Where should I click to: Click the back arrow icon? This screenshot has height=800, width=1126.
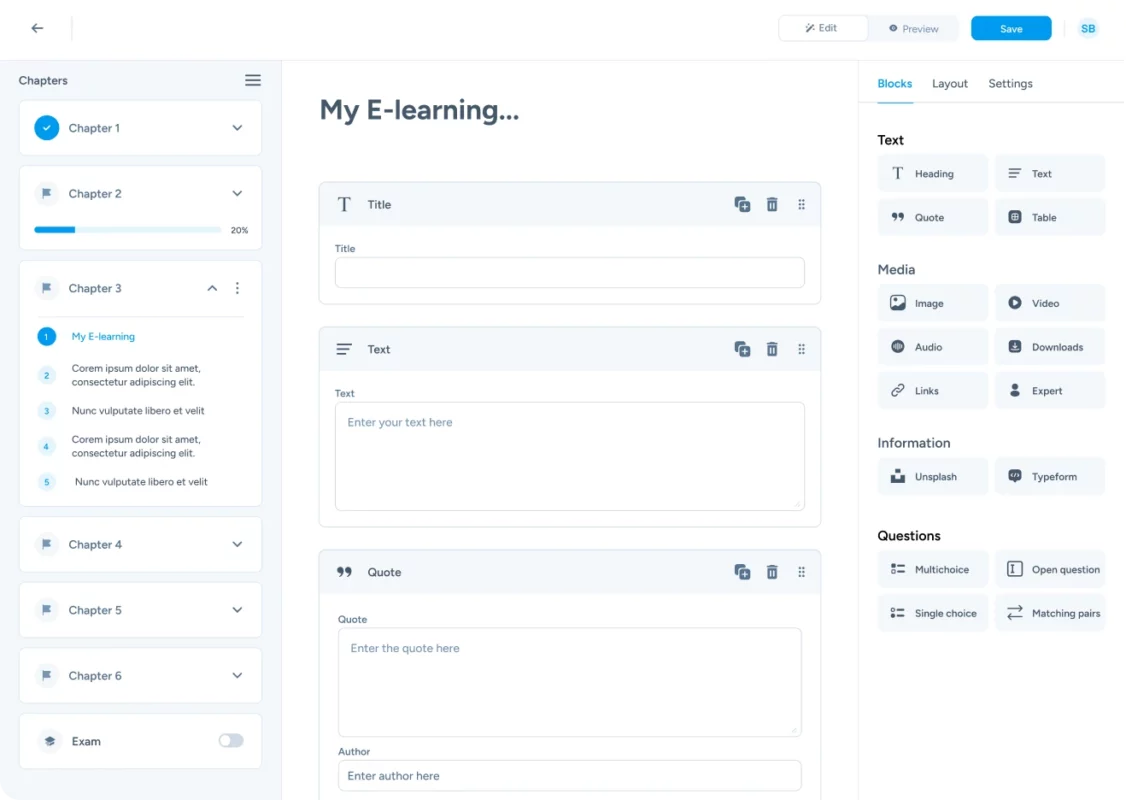pos(37,28)
